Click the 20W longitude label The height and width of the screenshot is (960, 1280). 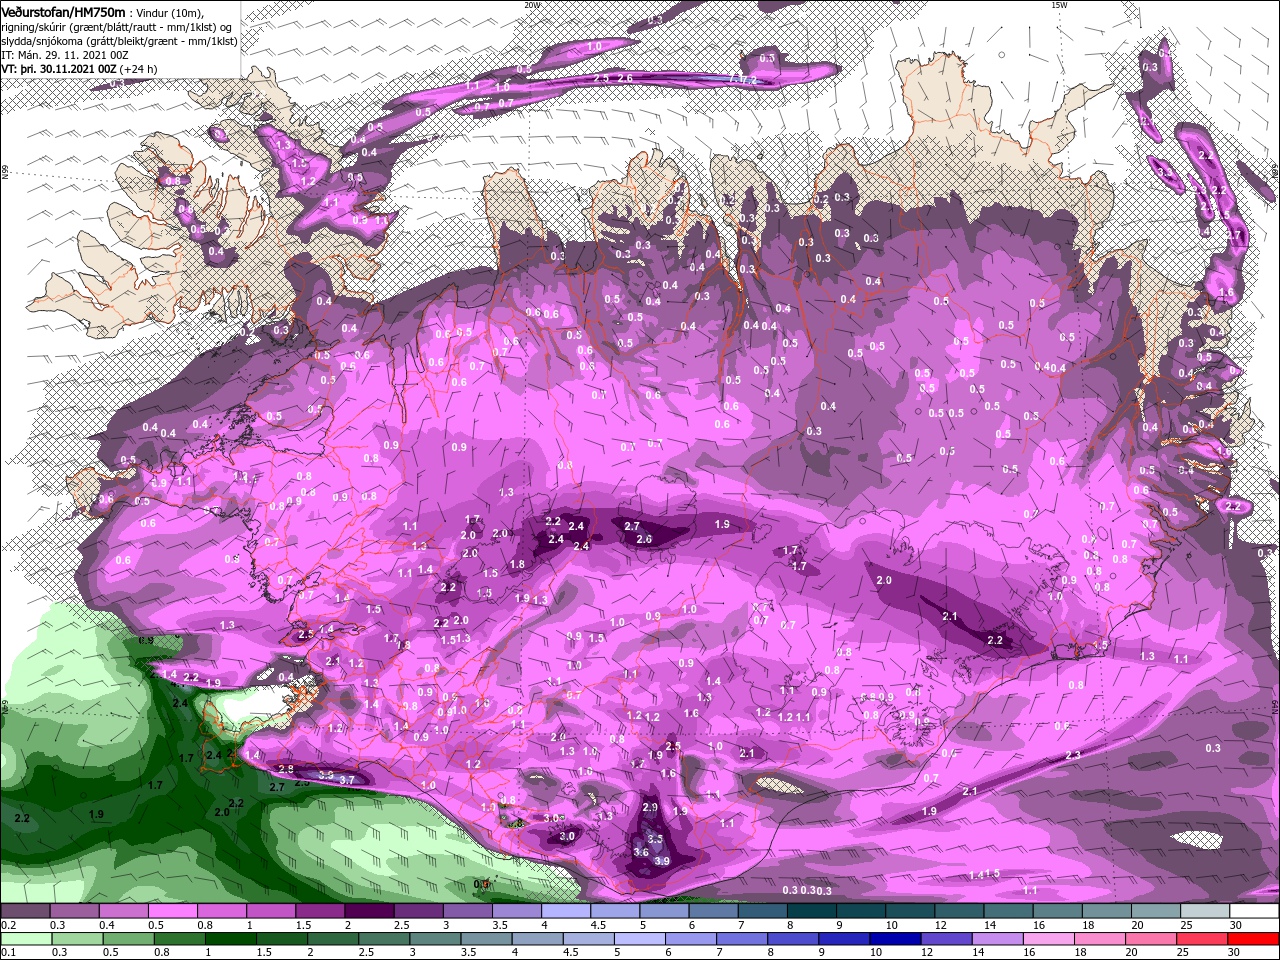pos(533,5)
